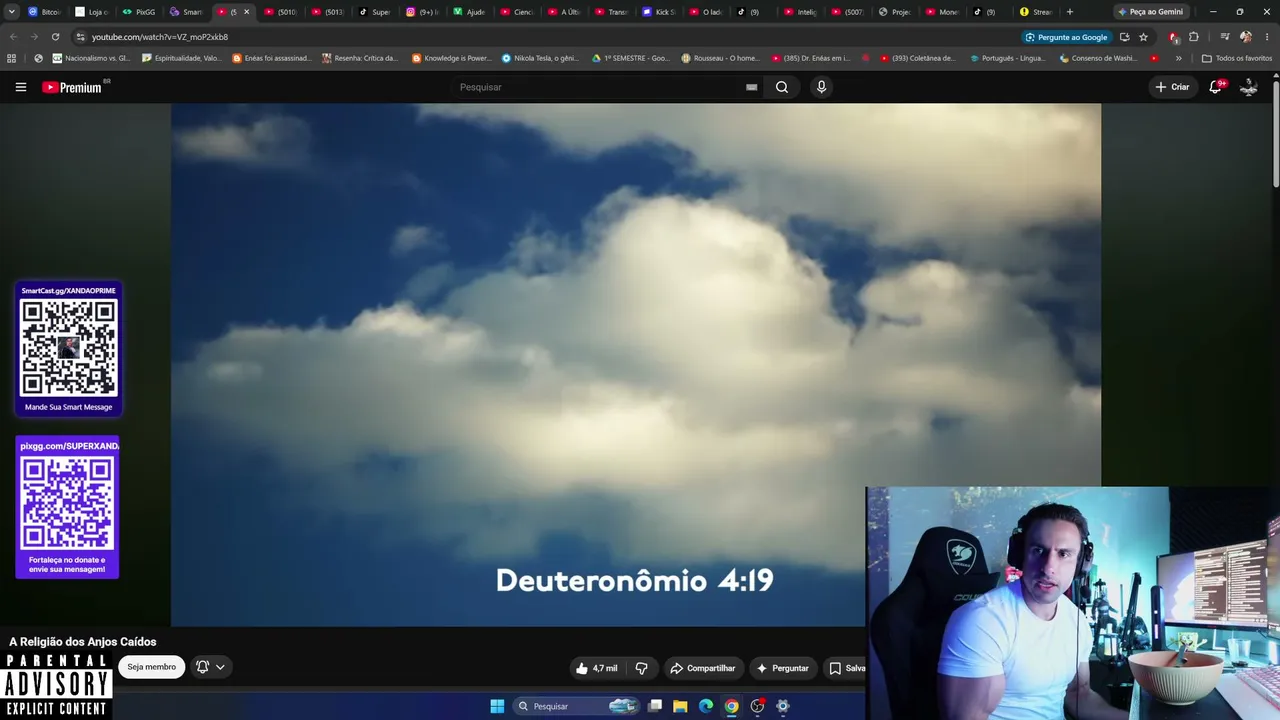Switch to the PixGG browser tab

click(139, 12)
